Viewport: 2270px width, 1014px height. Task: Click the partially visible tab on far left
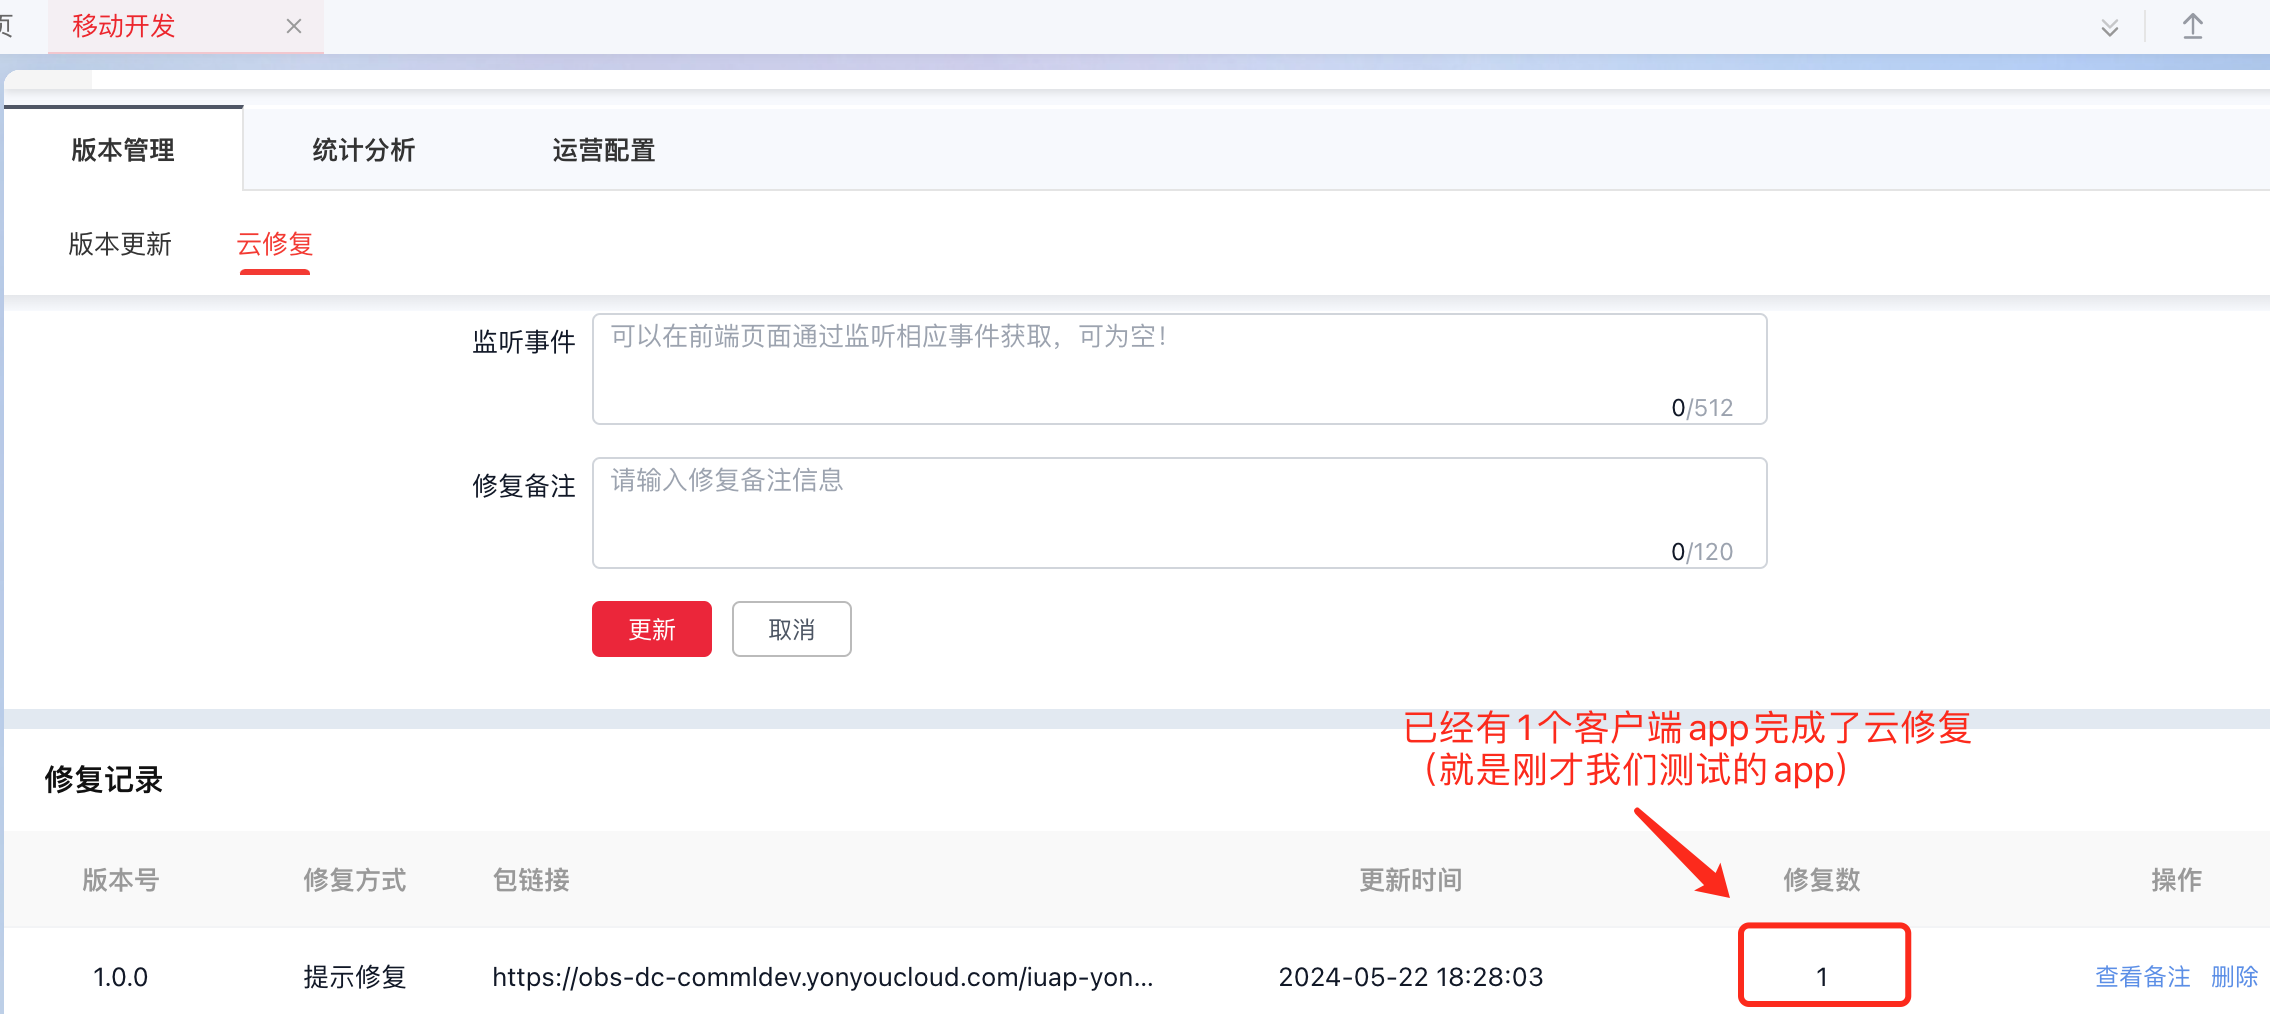(8, 26)
